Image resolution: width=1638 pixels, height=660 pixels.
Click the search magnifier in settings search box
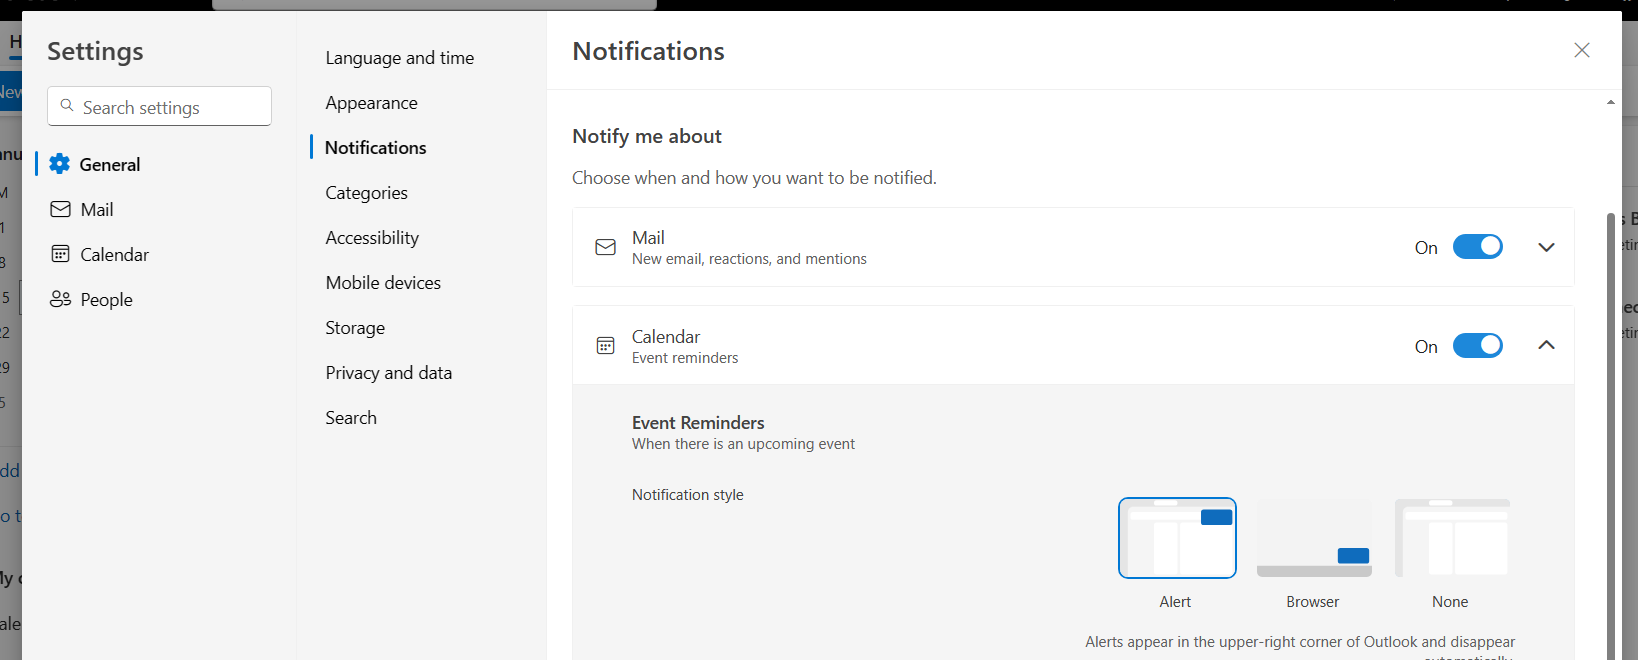(x=66, y=105)
